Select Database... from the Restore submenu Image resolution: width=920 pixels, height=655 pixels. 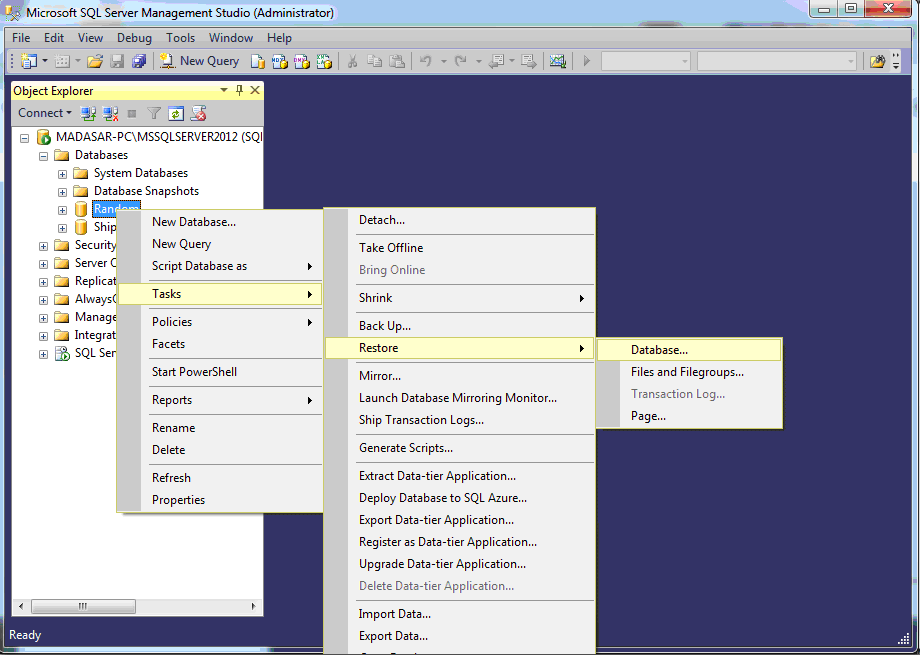click(x=659, y=350)
